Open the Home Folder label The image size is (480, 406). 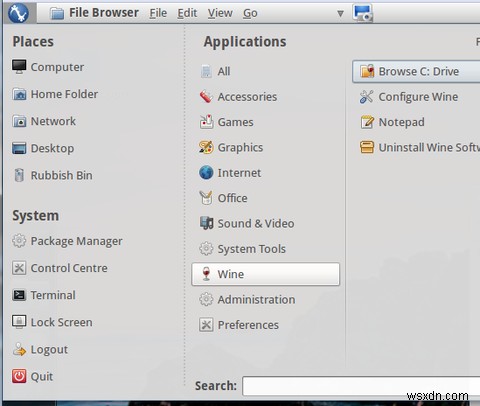click(x=64, y=94)
